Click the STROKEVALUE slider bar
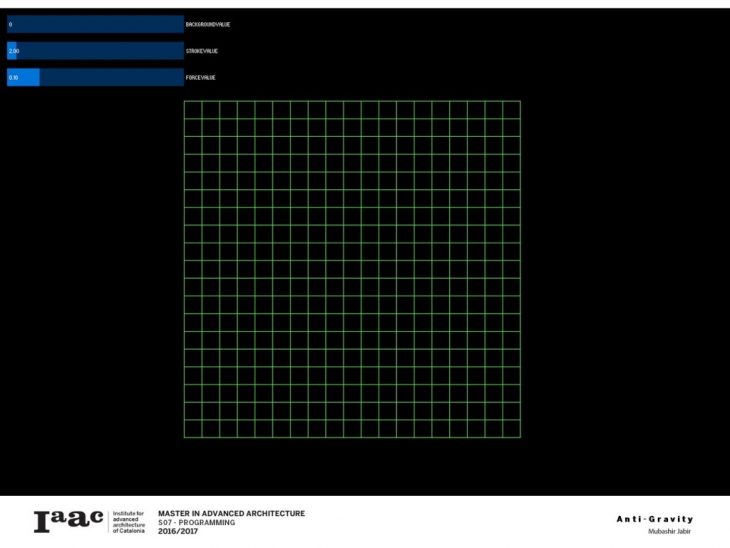Image resolution: width=730 pixels, height=548 pixels. [x=95, y=50]
